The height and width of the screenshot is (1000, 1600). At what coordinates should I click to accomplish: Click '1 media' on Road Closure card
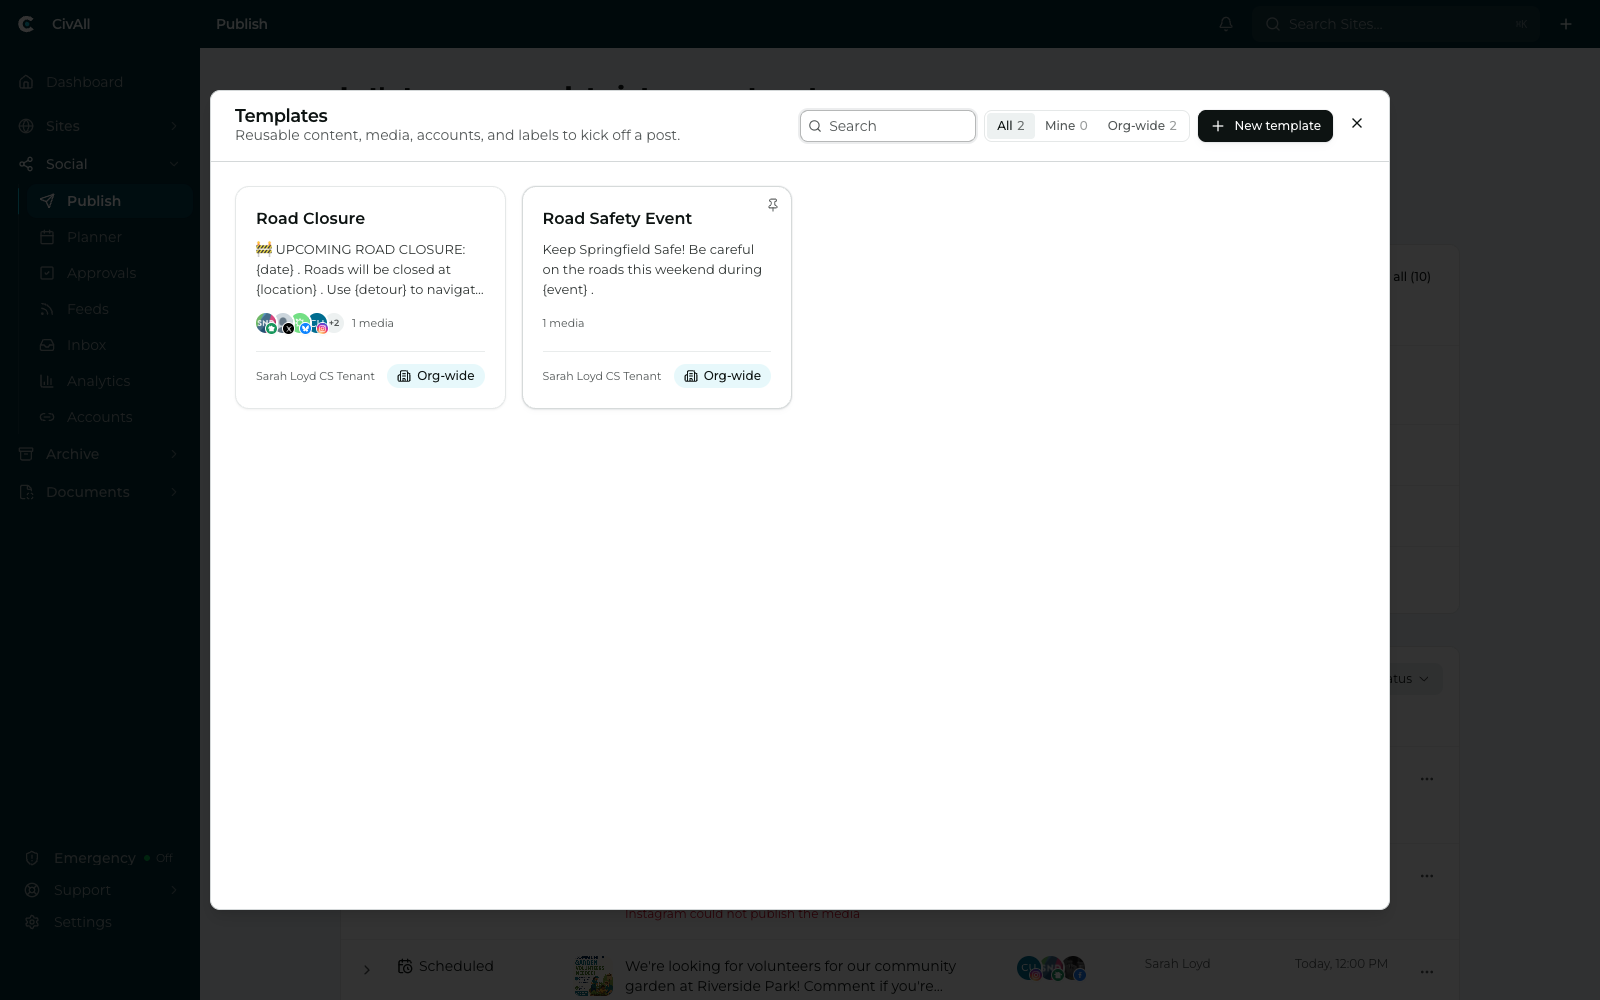(373, 323)
